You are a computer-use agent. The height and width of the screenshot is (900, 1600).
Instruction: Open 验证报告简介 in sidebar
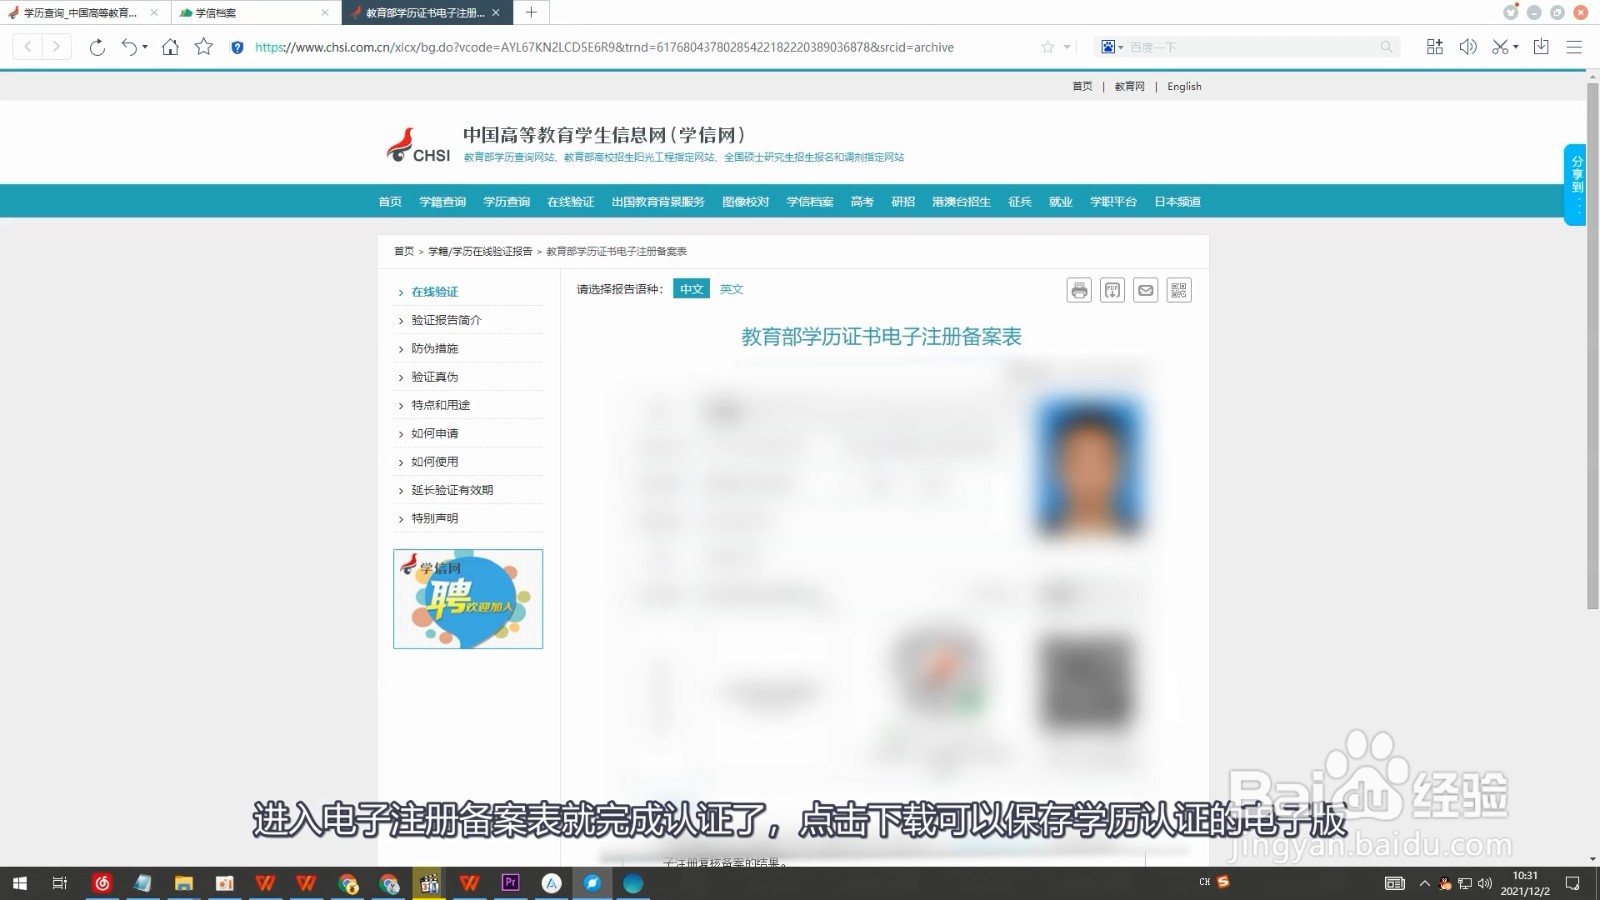446,320
